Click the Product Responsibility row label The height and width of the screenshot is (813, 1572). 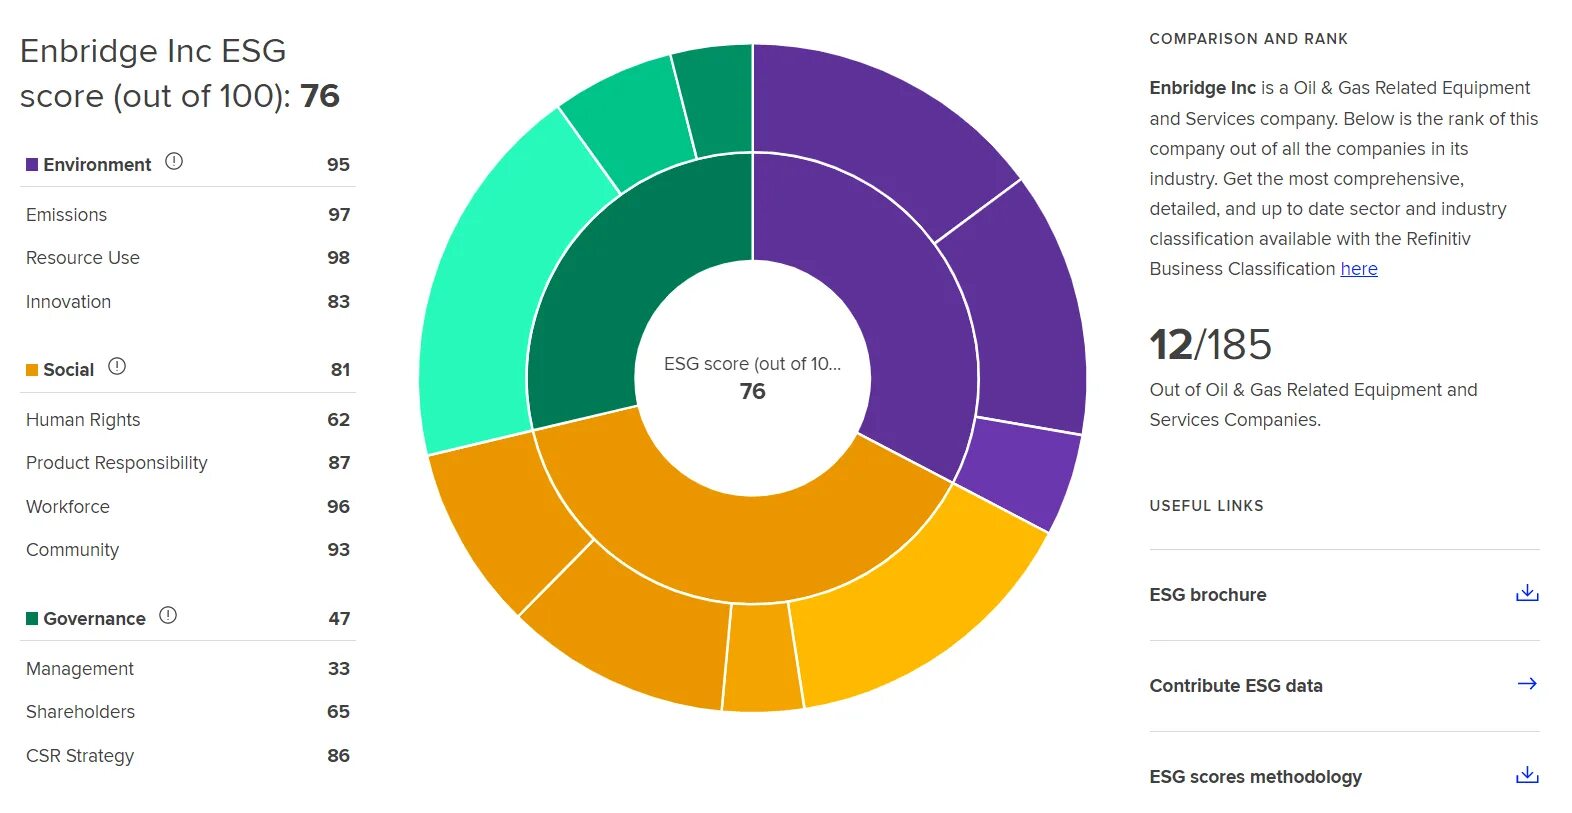click(117, 462)
